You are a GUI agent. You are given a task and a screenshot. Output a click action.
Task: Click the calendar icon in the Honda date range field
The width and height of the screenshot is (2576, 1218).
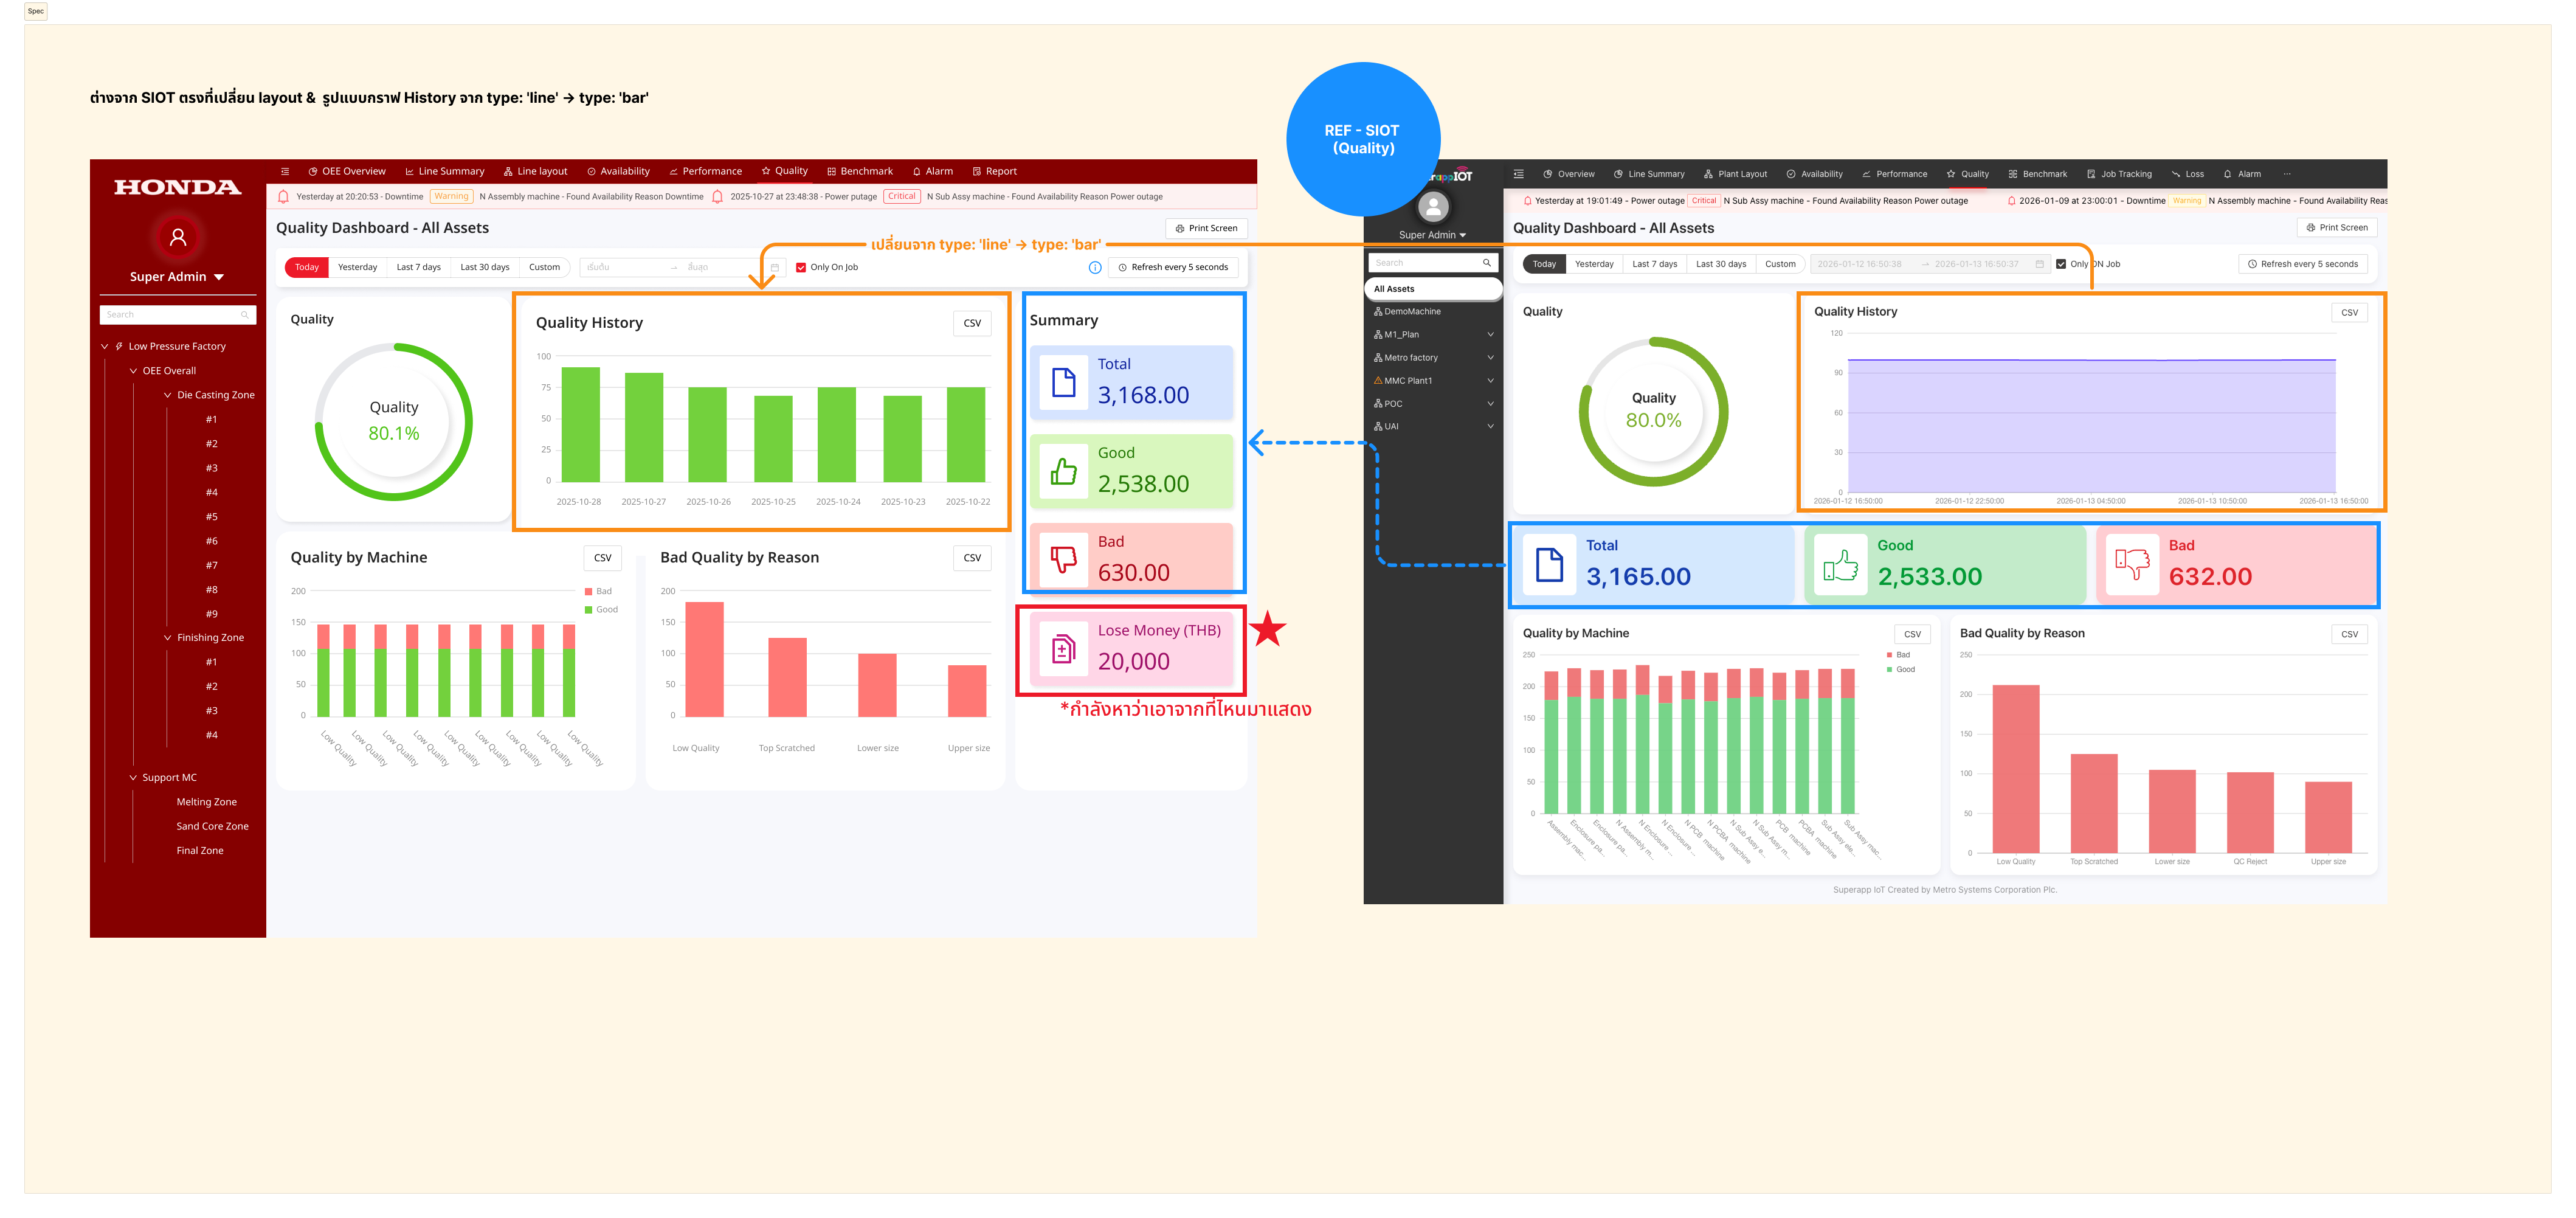tap(775, 267)
